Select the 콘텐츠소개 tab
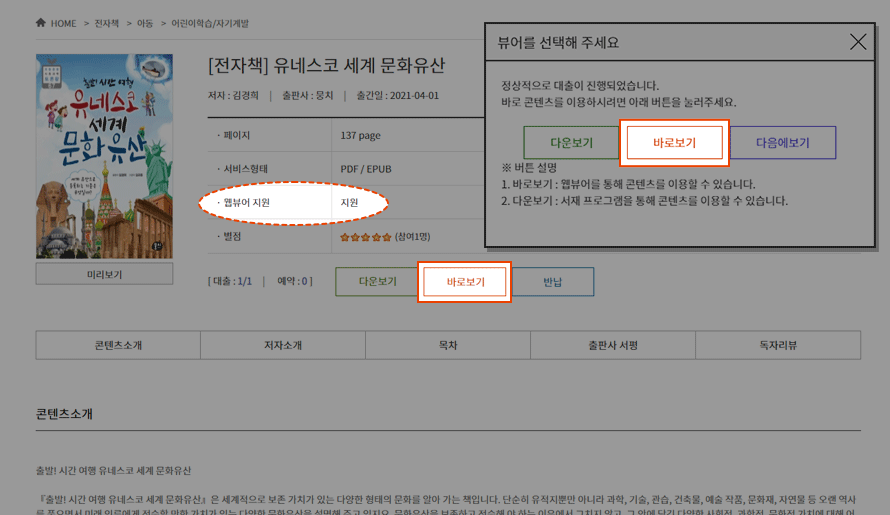This screenshot has width=890, height=515. (118, 345)
